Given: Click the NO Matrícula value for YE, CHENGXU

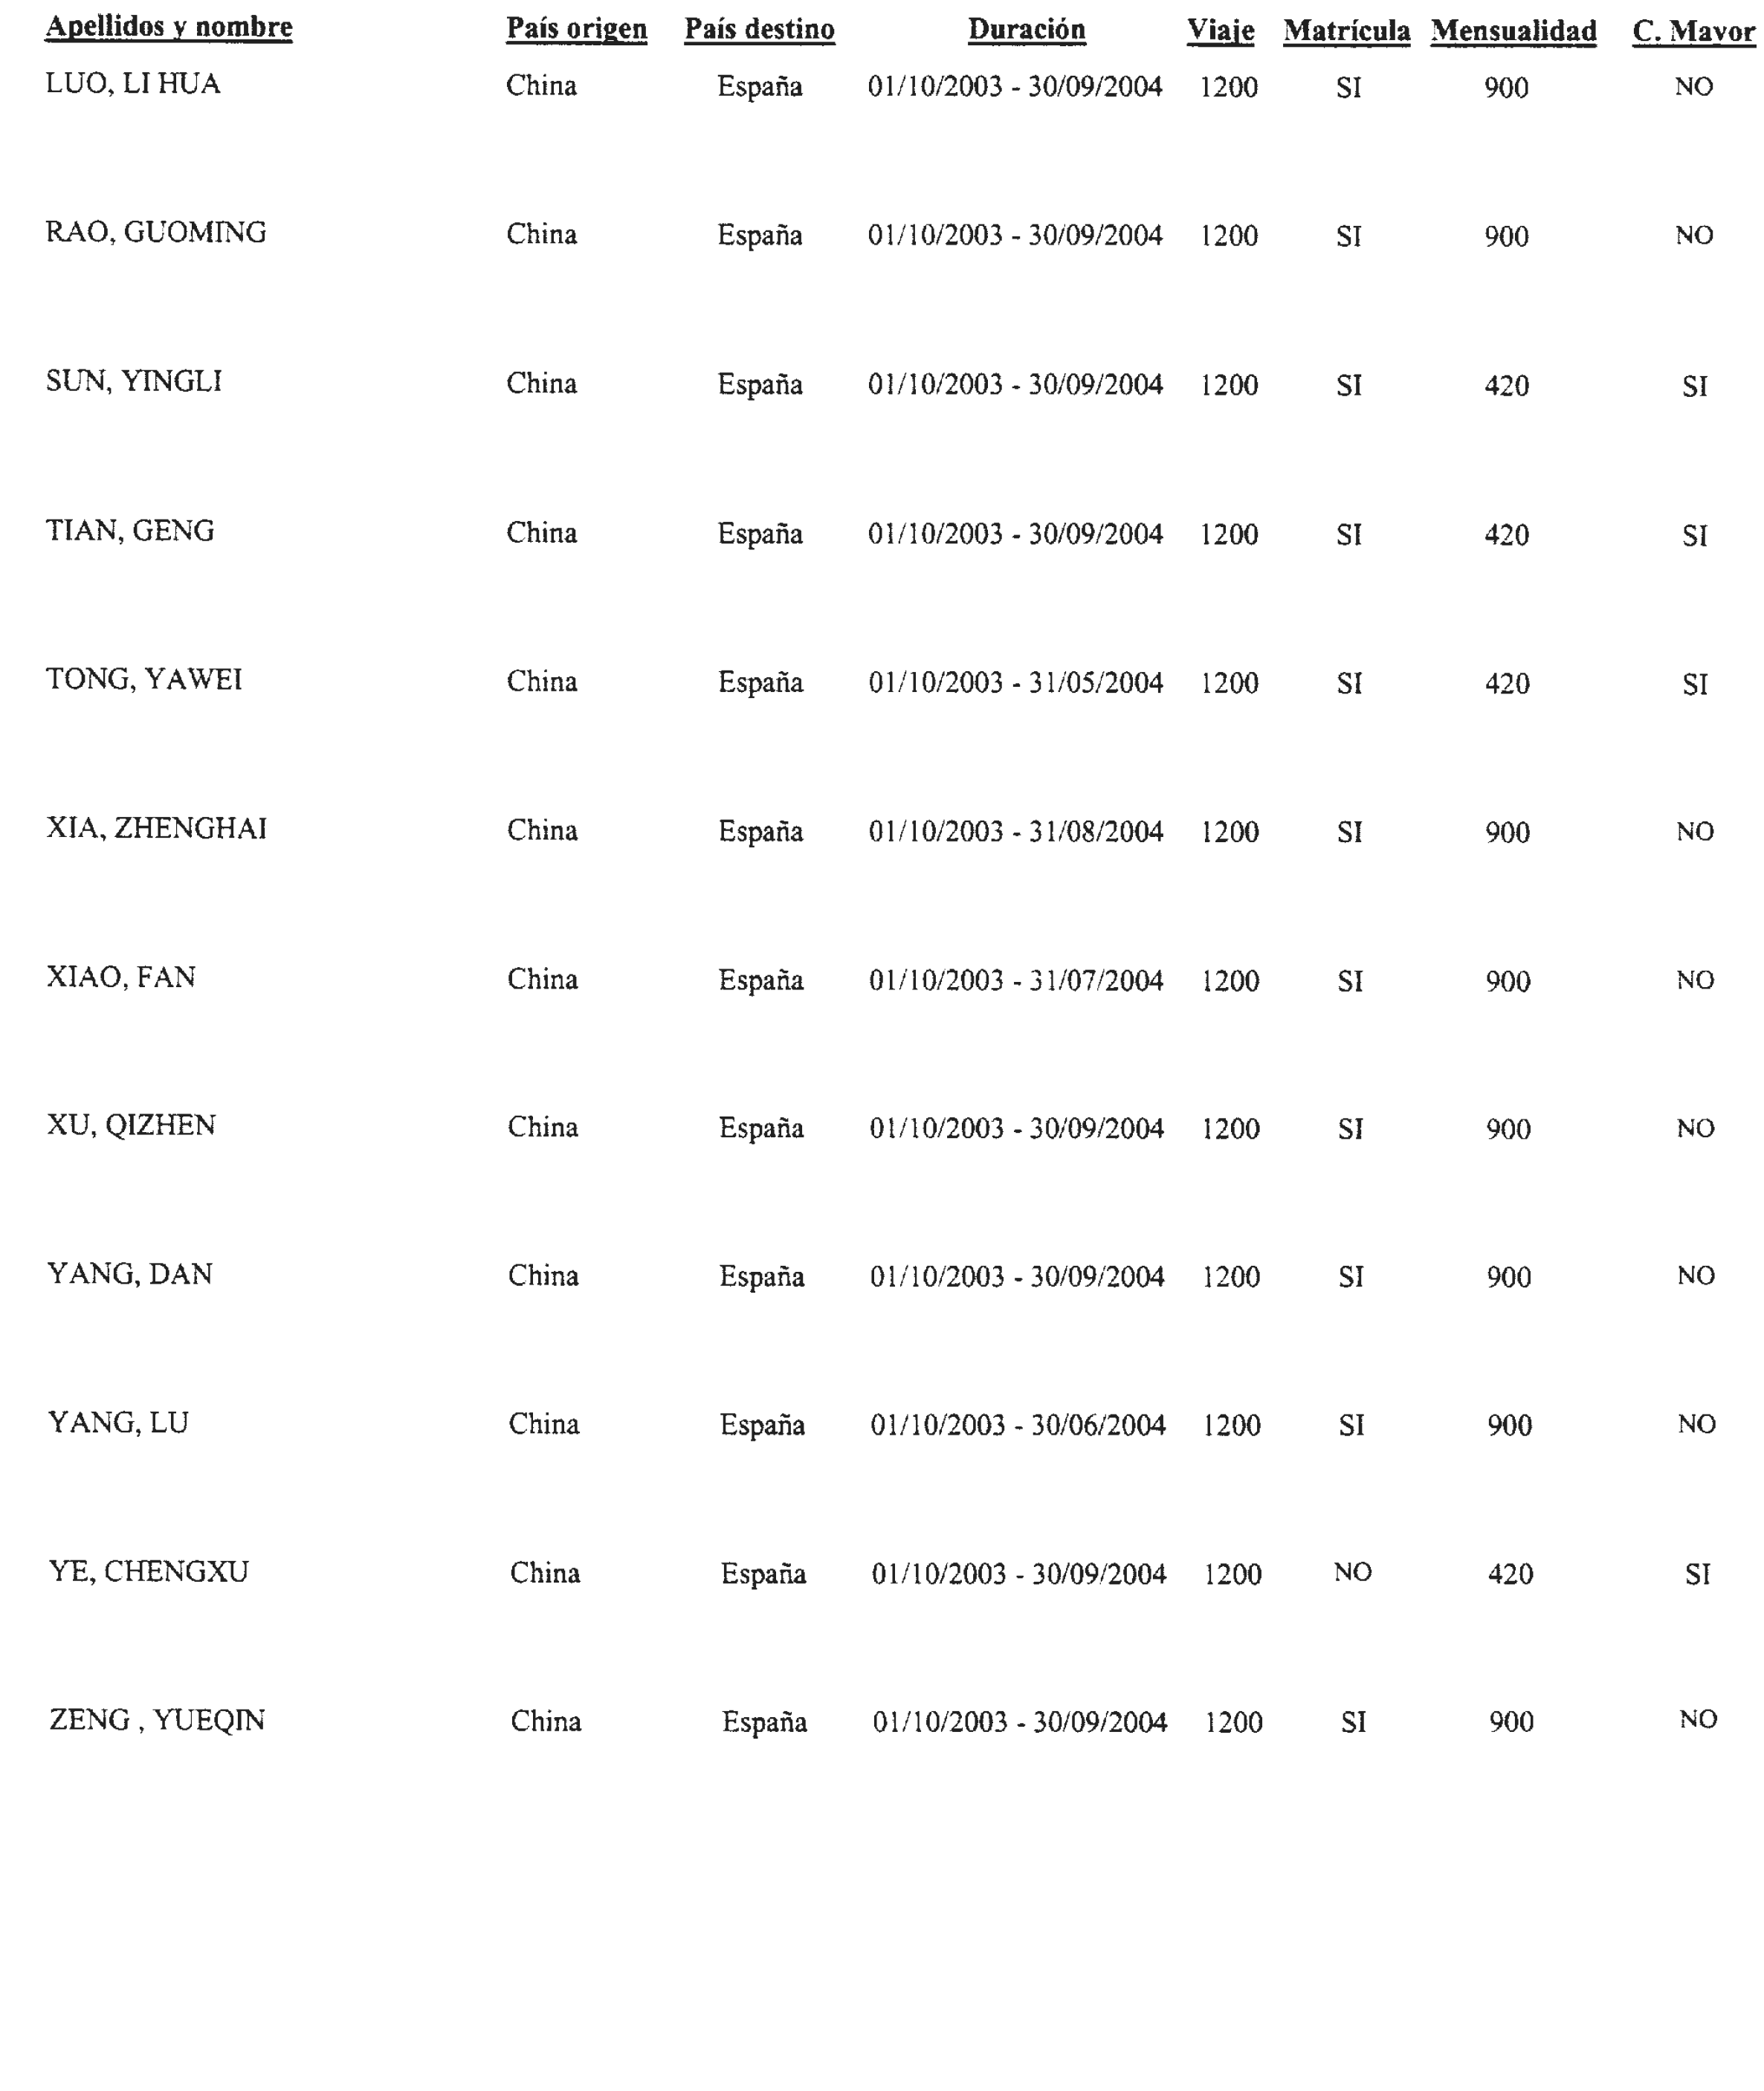Looking at the screenshot, I should (1353, 1573).
